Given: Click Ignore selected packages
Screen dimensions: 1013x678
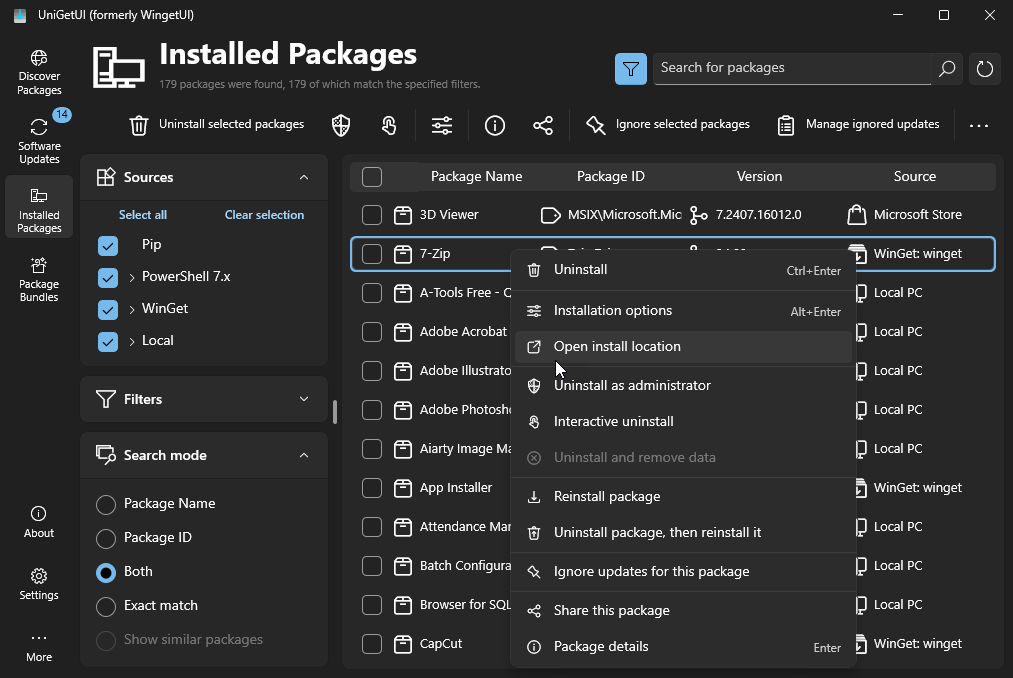Looking at the screenshot, I should click(668, 125).
